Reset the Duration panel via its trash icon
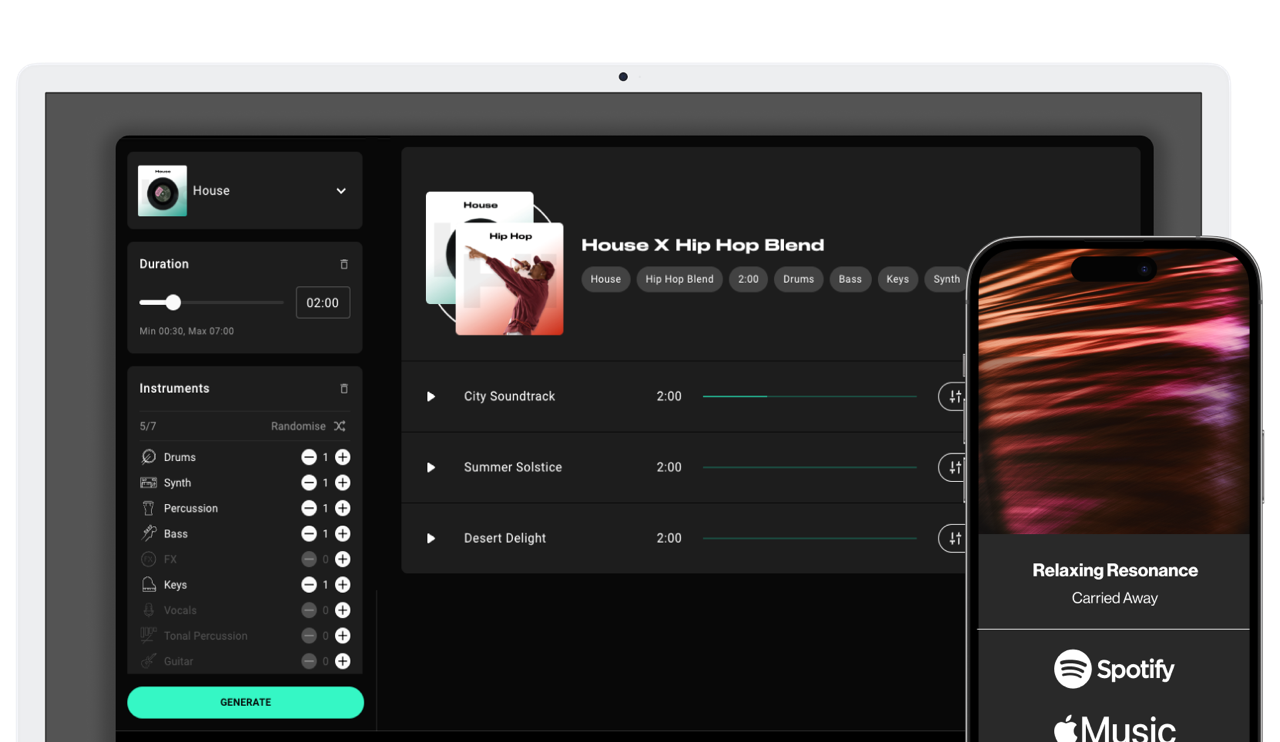Screen dimensions: 1280x742 click(343, 264)
